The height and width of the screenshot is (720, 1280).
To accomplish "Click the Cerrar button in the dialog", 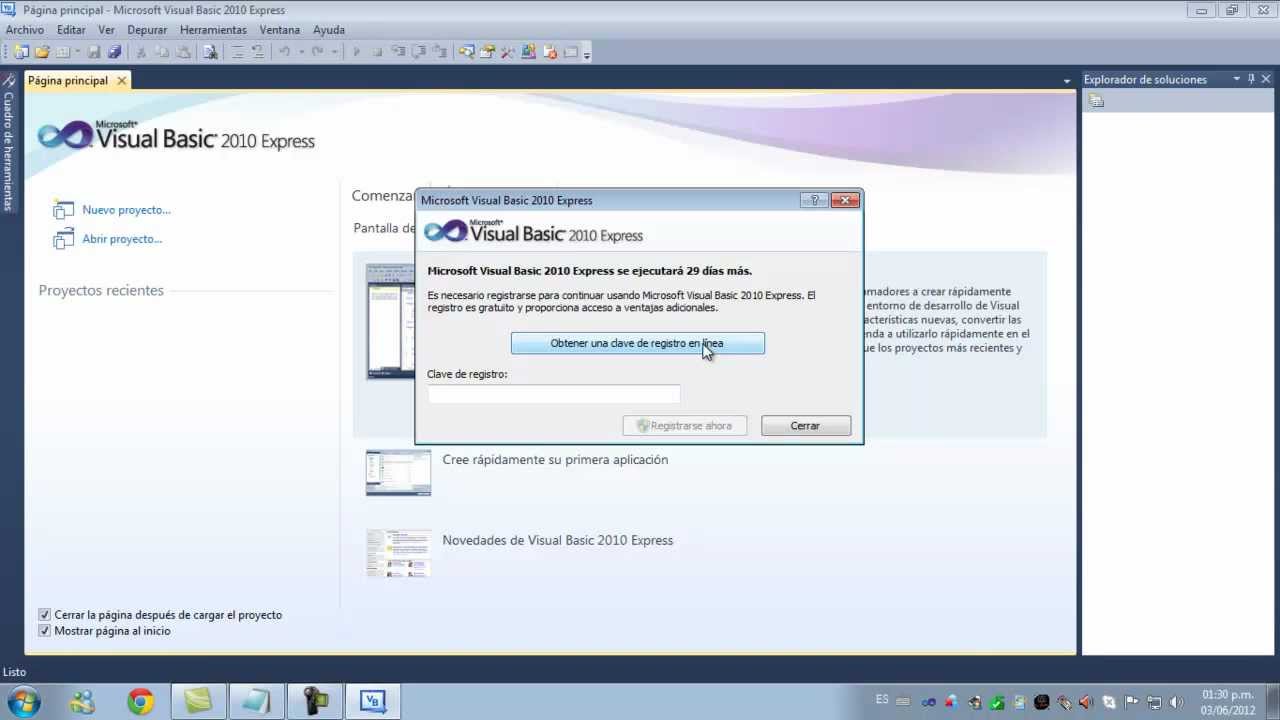I will (805, 425).
